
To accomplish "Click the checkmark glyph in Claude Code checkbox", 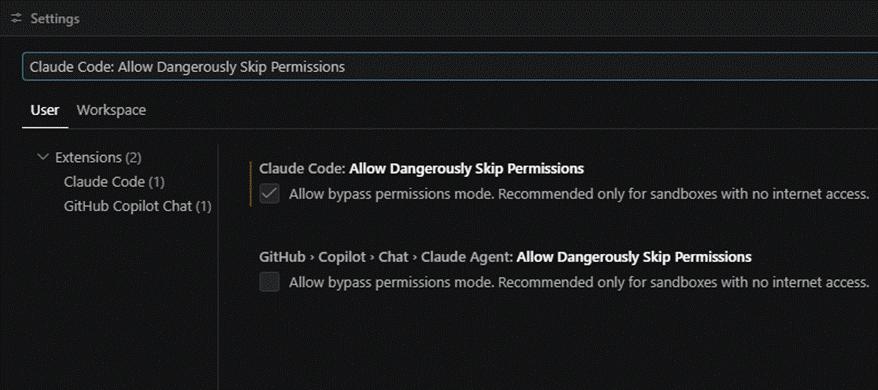I will [269, 194].
